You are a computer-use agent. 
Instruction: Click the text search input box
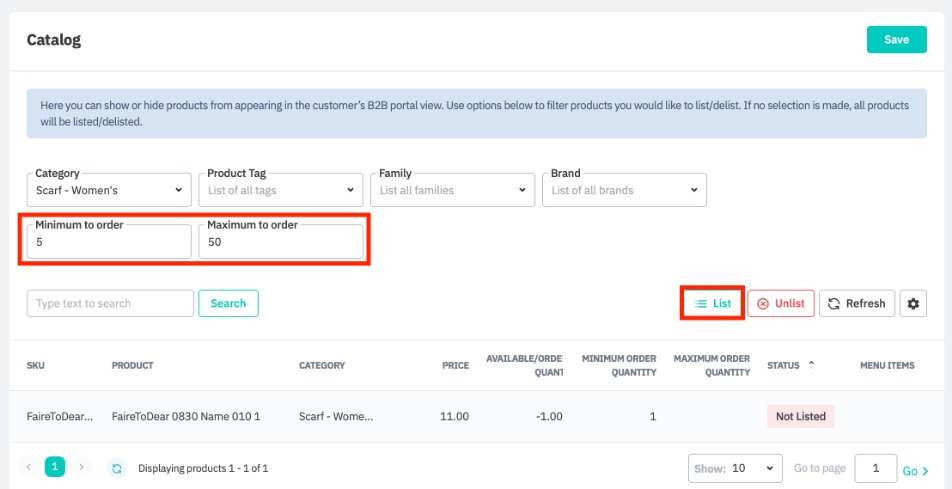(110, 304)
